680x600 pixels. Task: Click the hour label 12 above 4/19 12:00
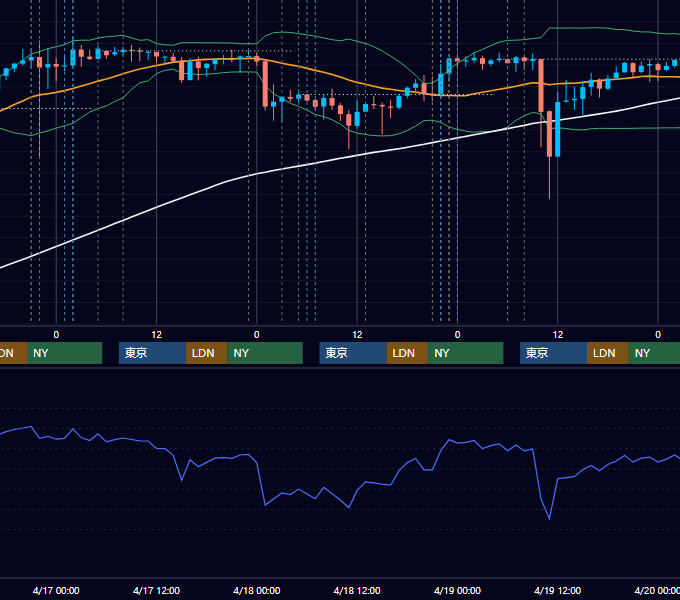pos(558,335)
